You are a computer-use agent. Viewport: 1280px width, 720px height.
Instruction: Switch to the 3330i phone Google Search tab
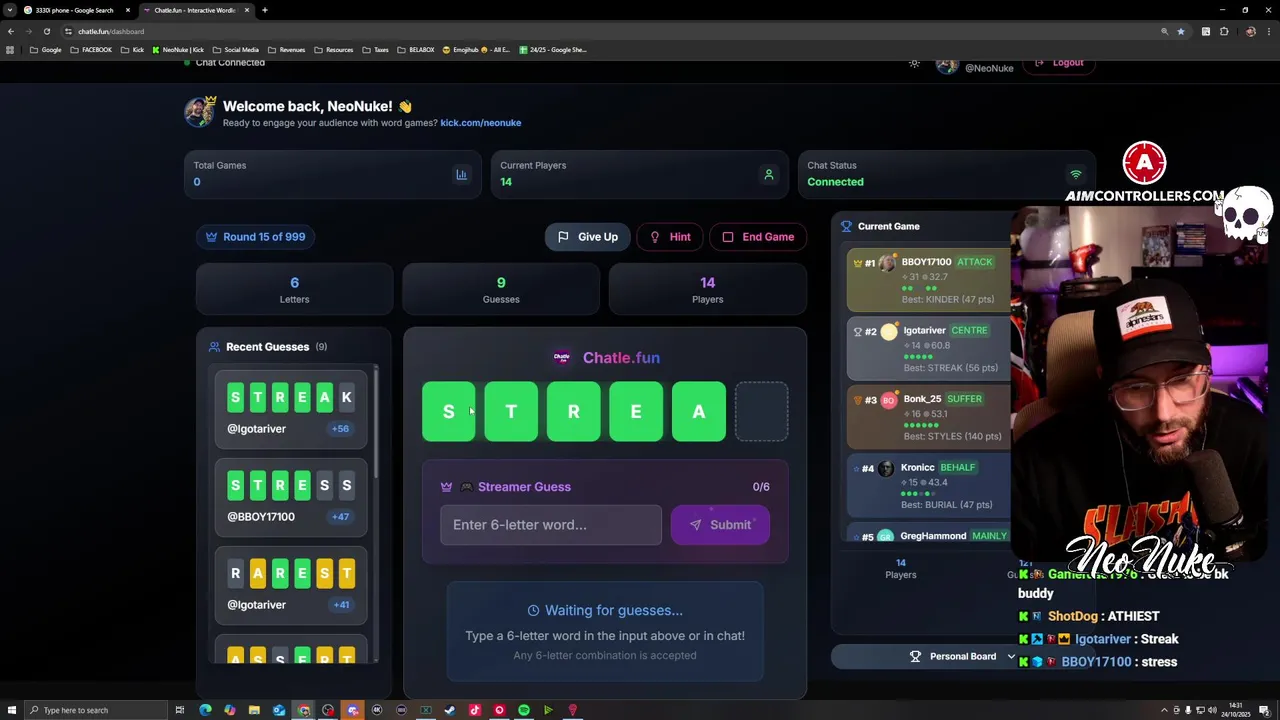pos(75,10)
